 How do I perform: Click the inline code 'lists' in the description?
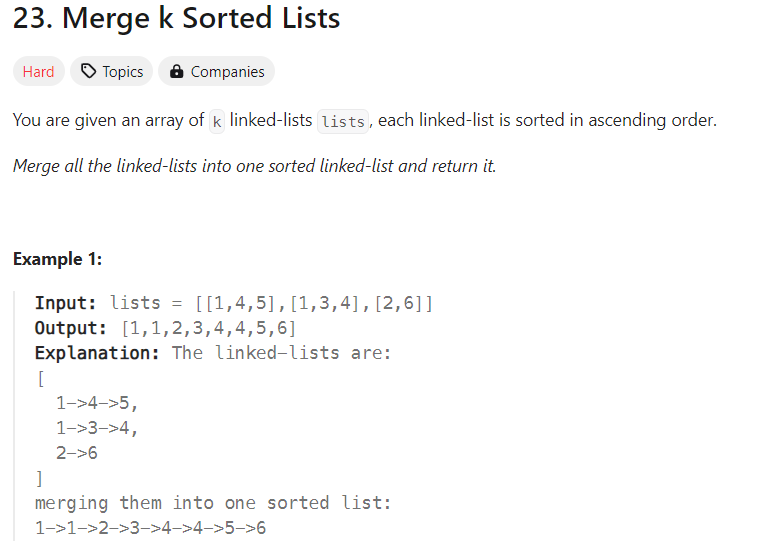pos(342,121)
